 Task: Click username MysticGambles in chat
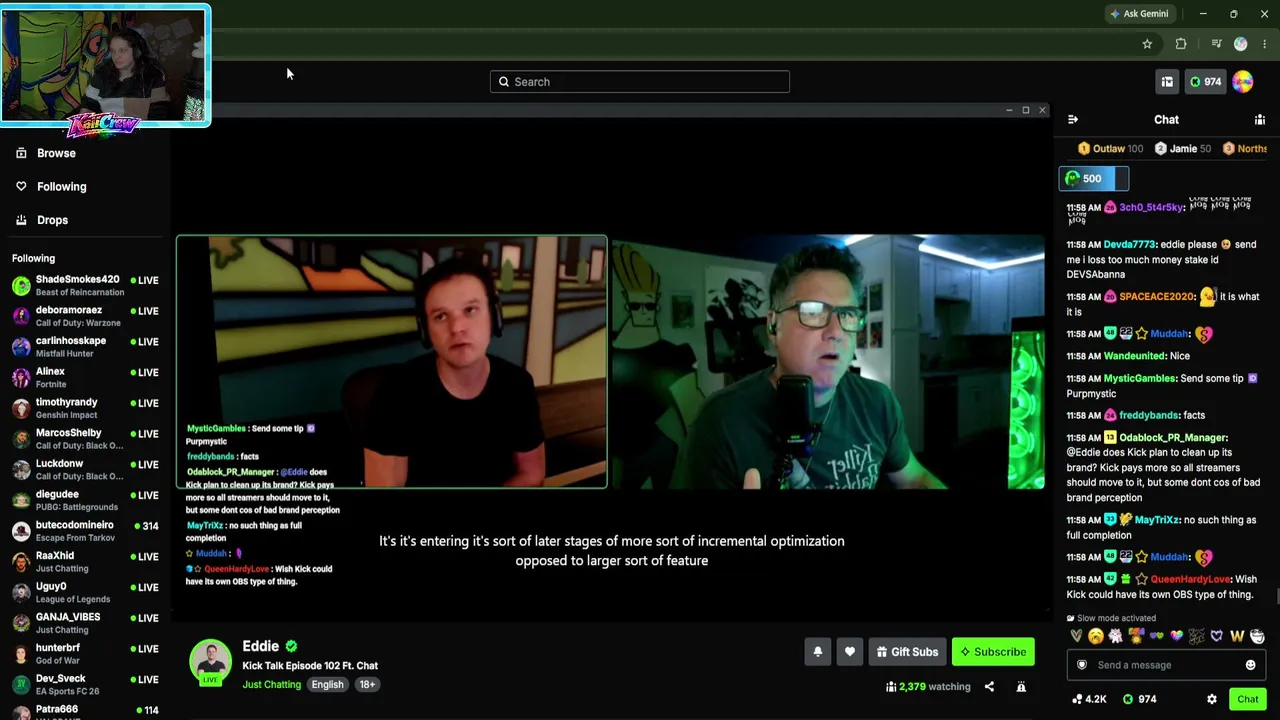click(x=1140, y=379)
